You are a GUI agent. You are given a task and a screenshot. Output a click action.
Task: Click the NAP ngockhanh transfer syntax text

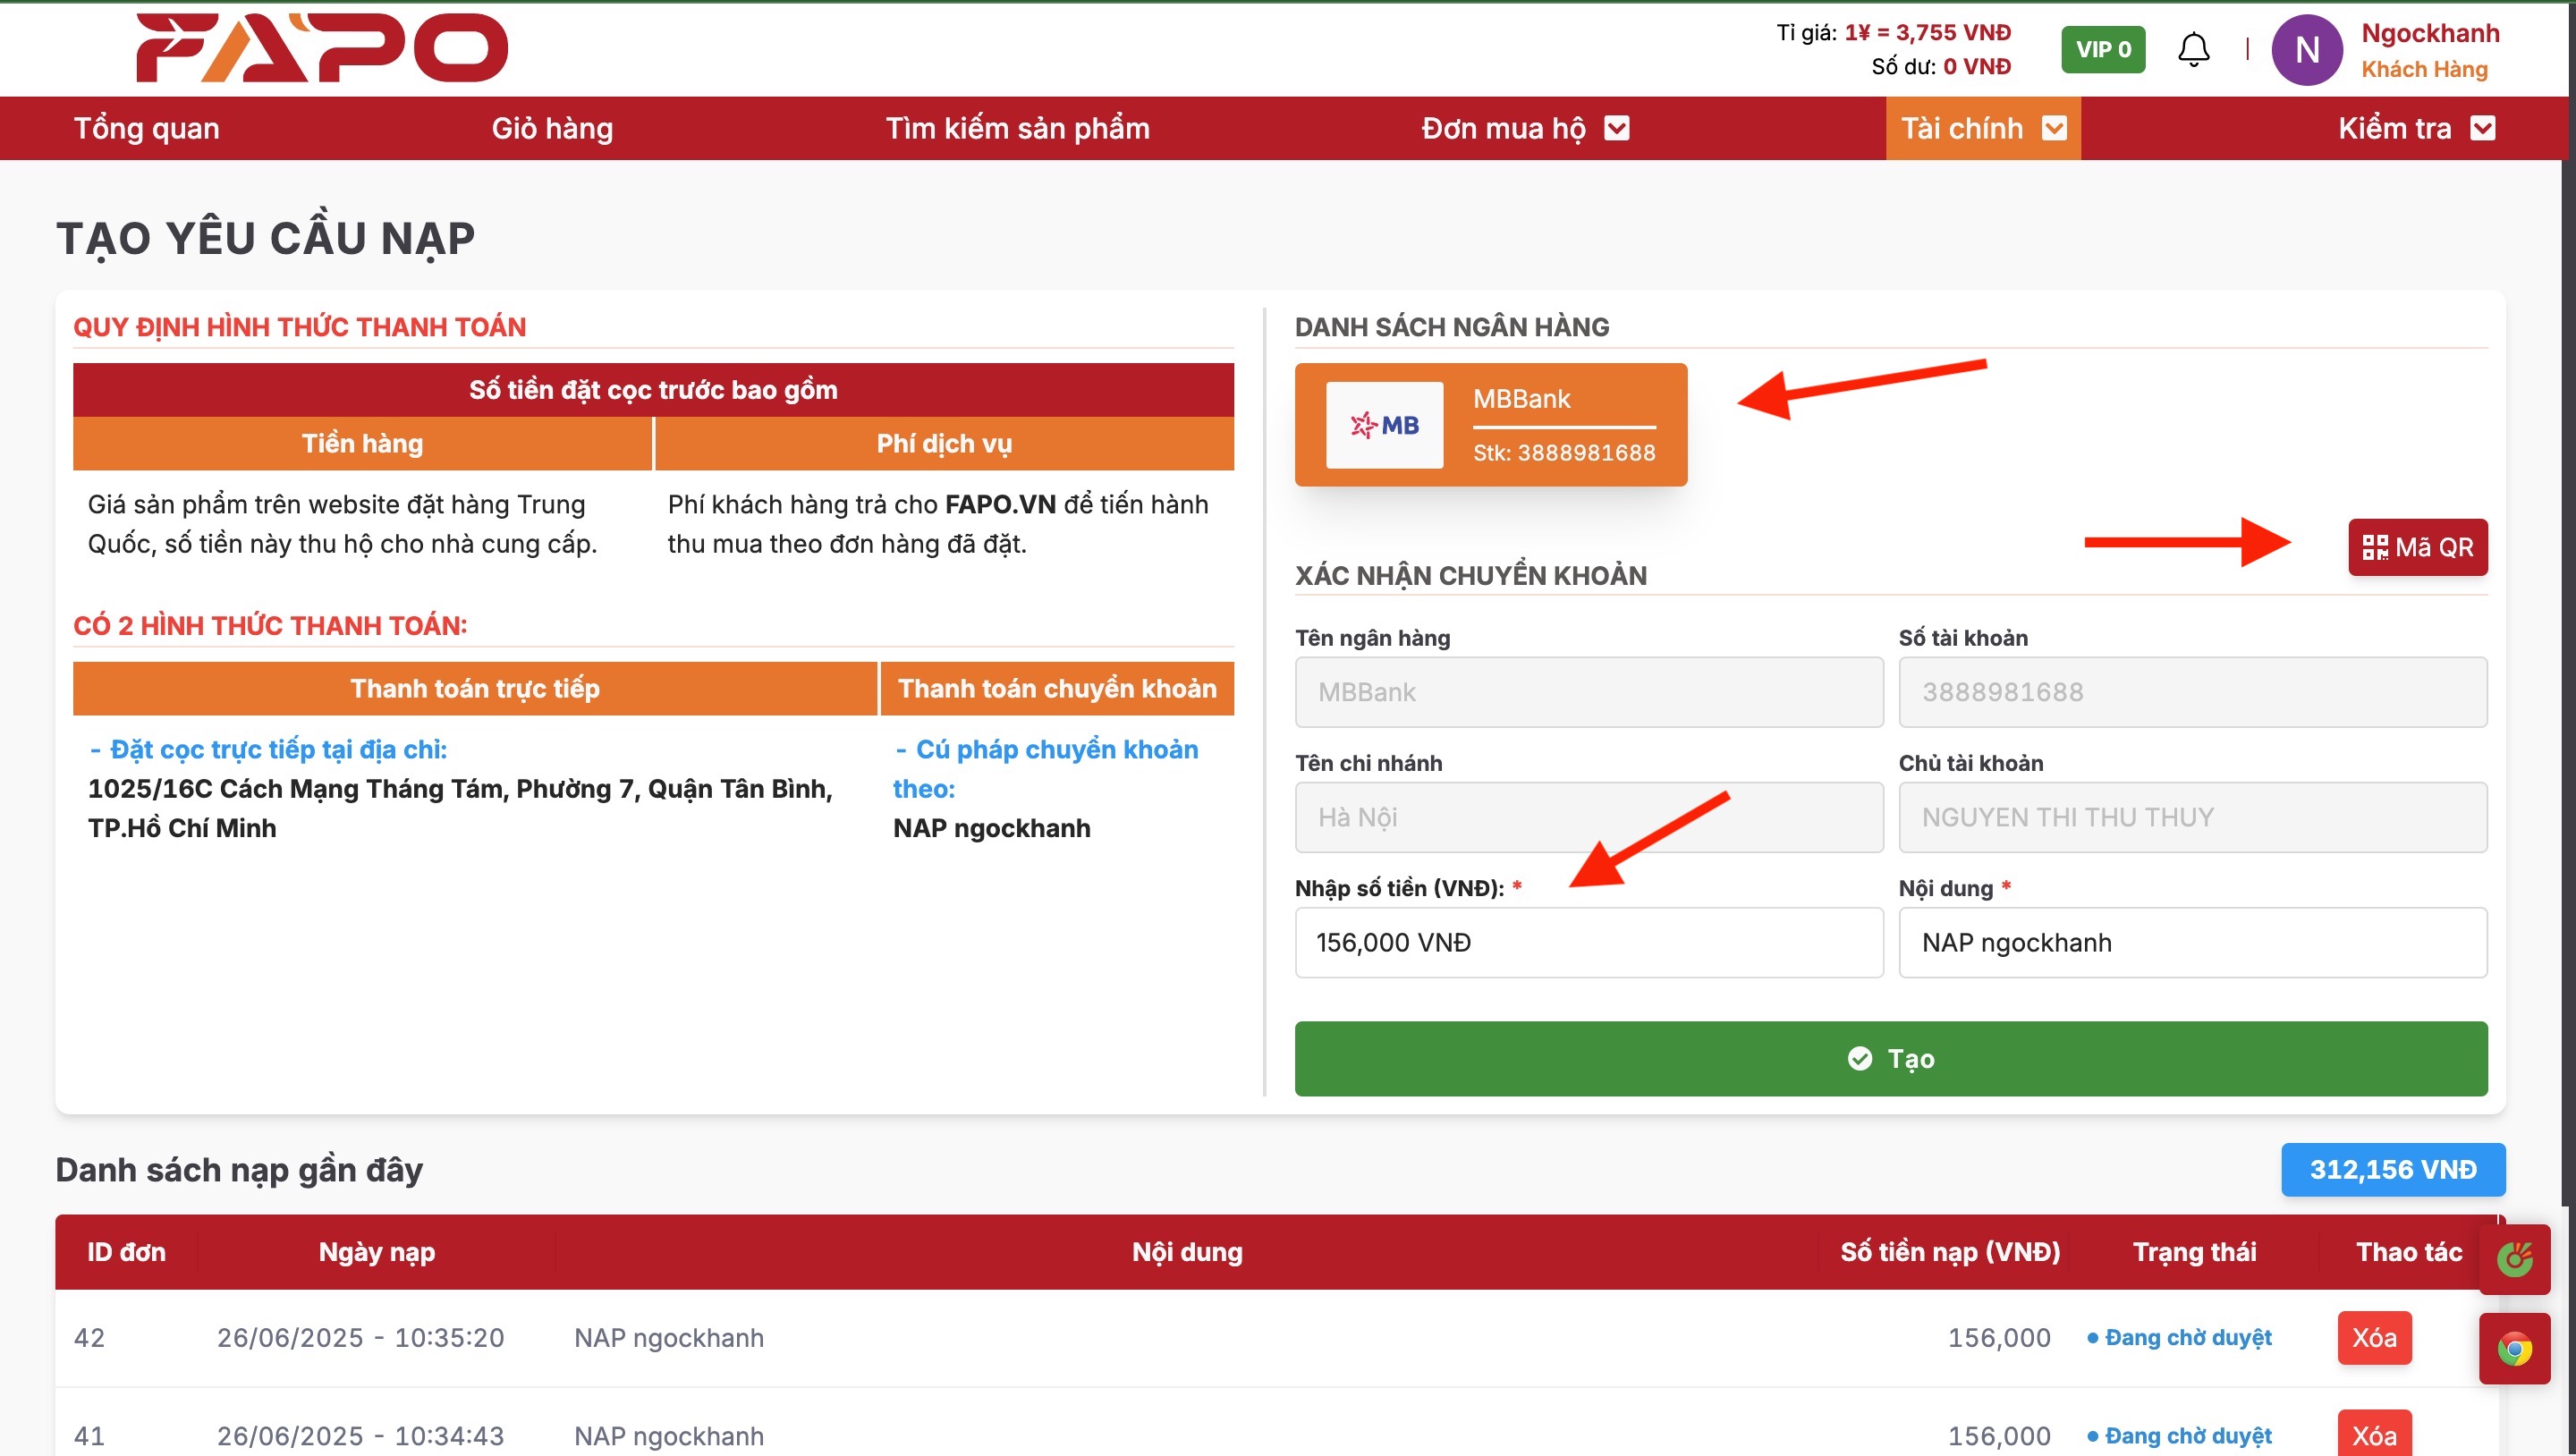point(991,828)
